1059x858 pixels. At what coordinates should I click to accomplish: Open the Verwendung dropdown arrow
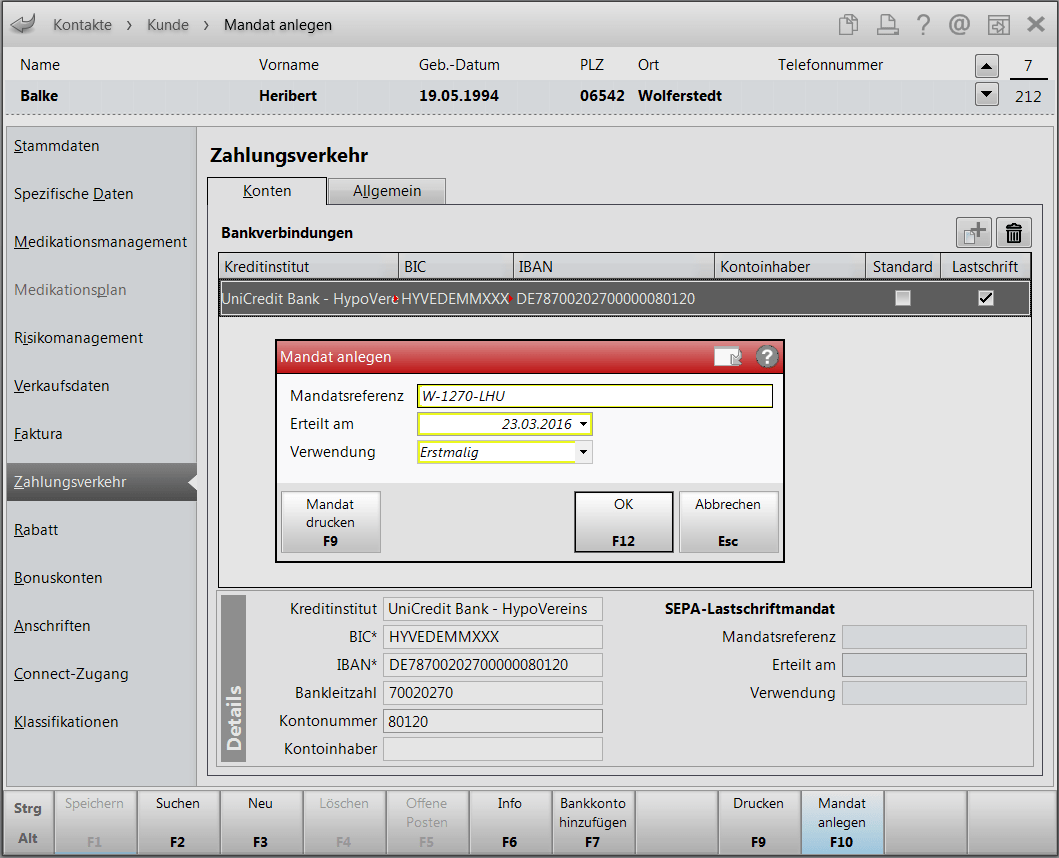(x=584, y=452)
